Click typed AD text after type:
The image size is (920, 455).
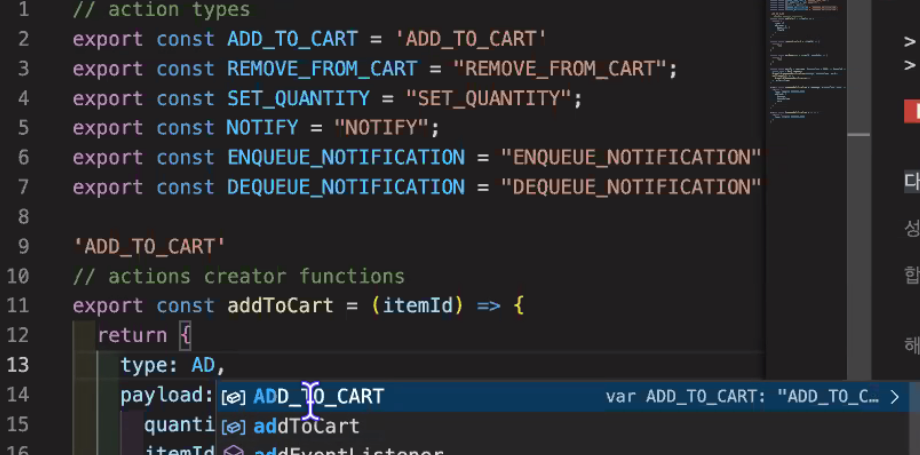[203, 365]
